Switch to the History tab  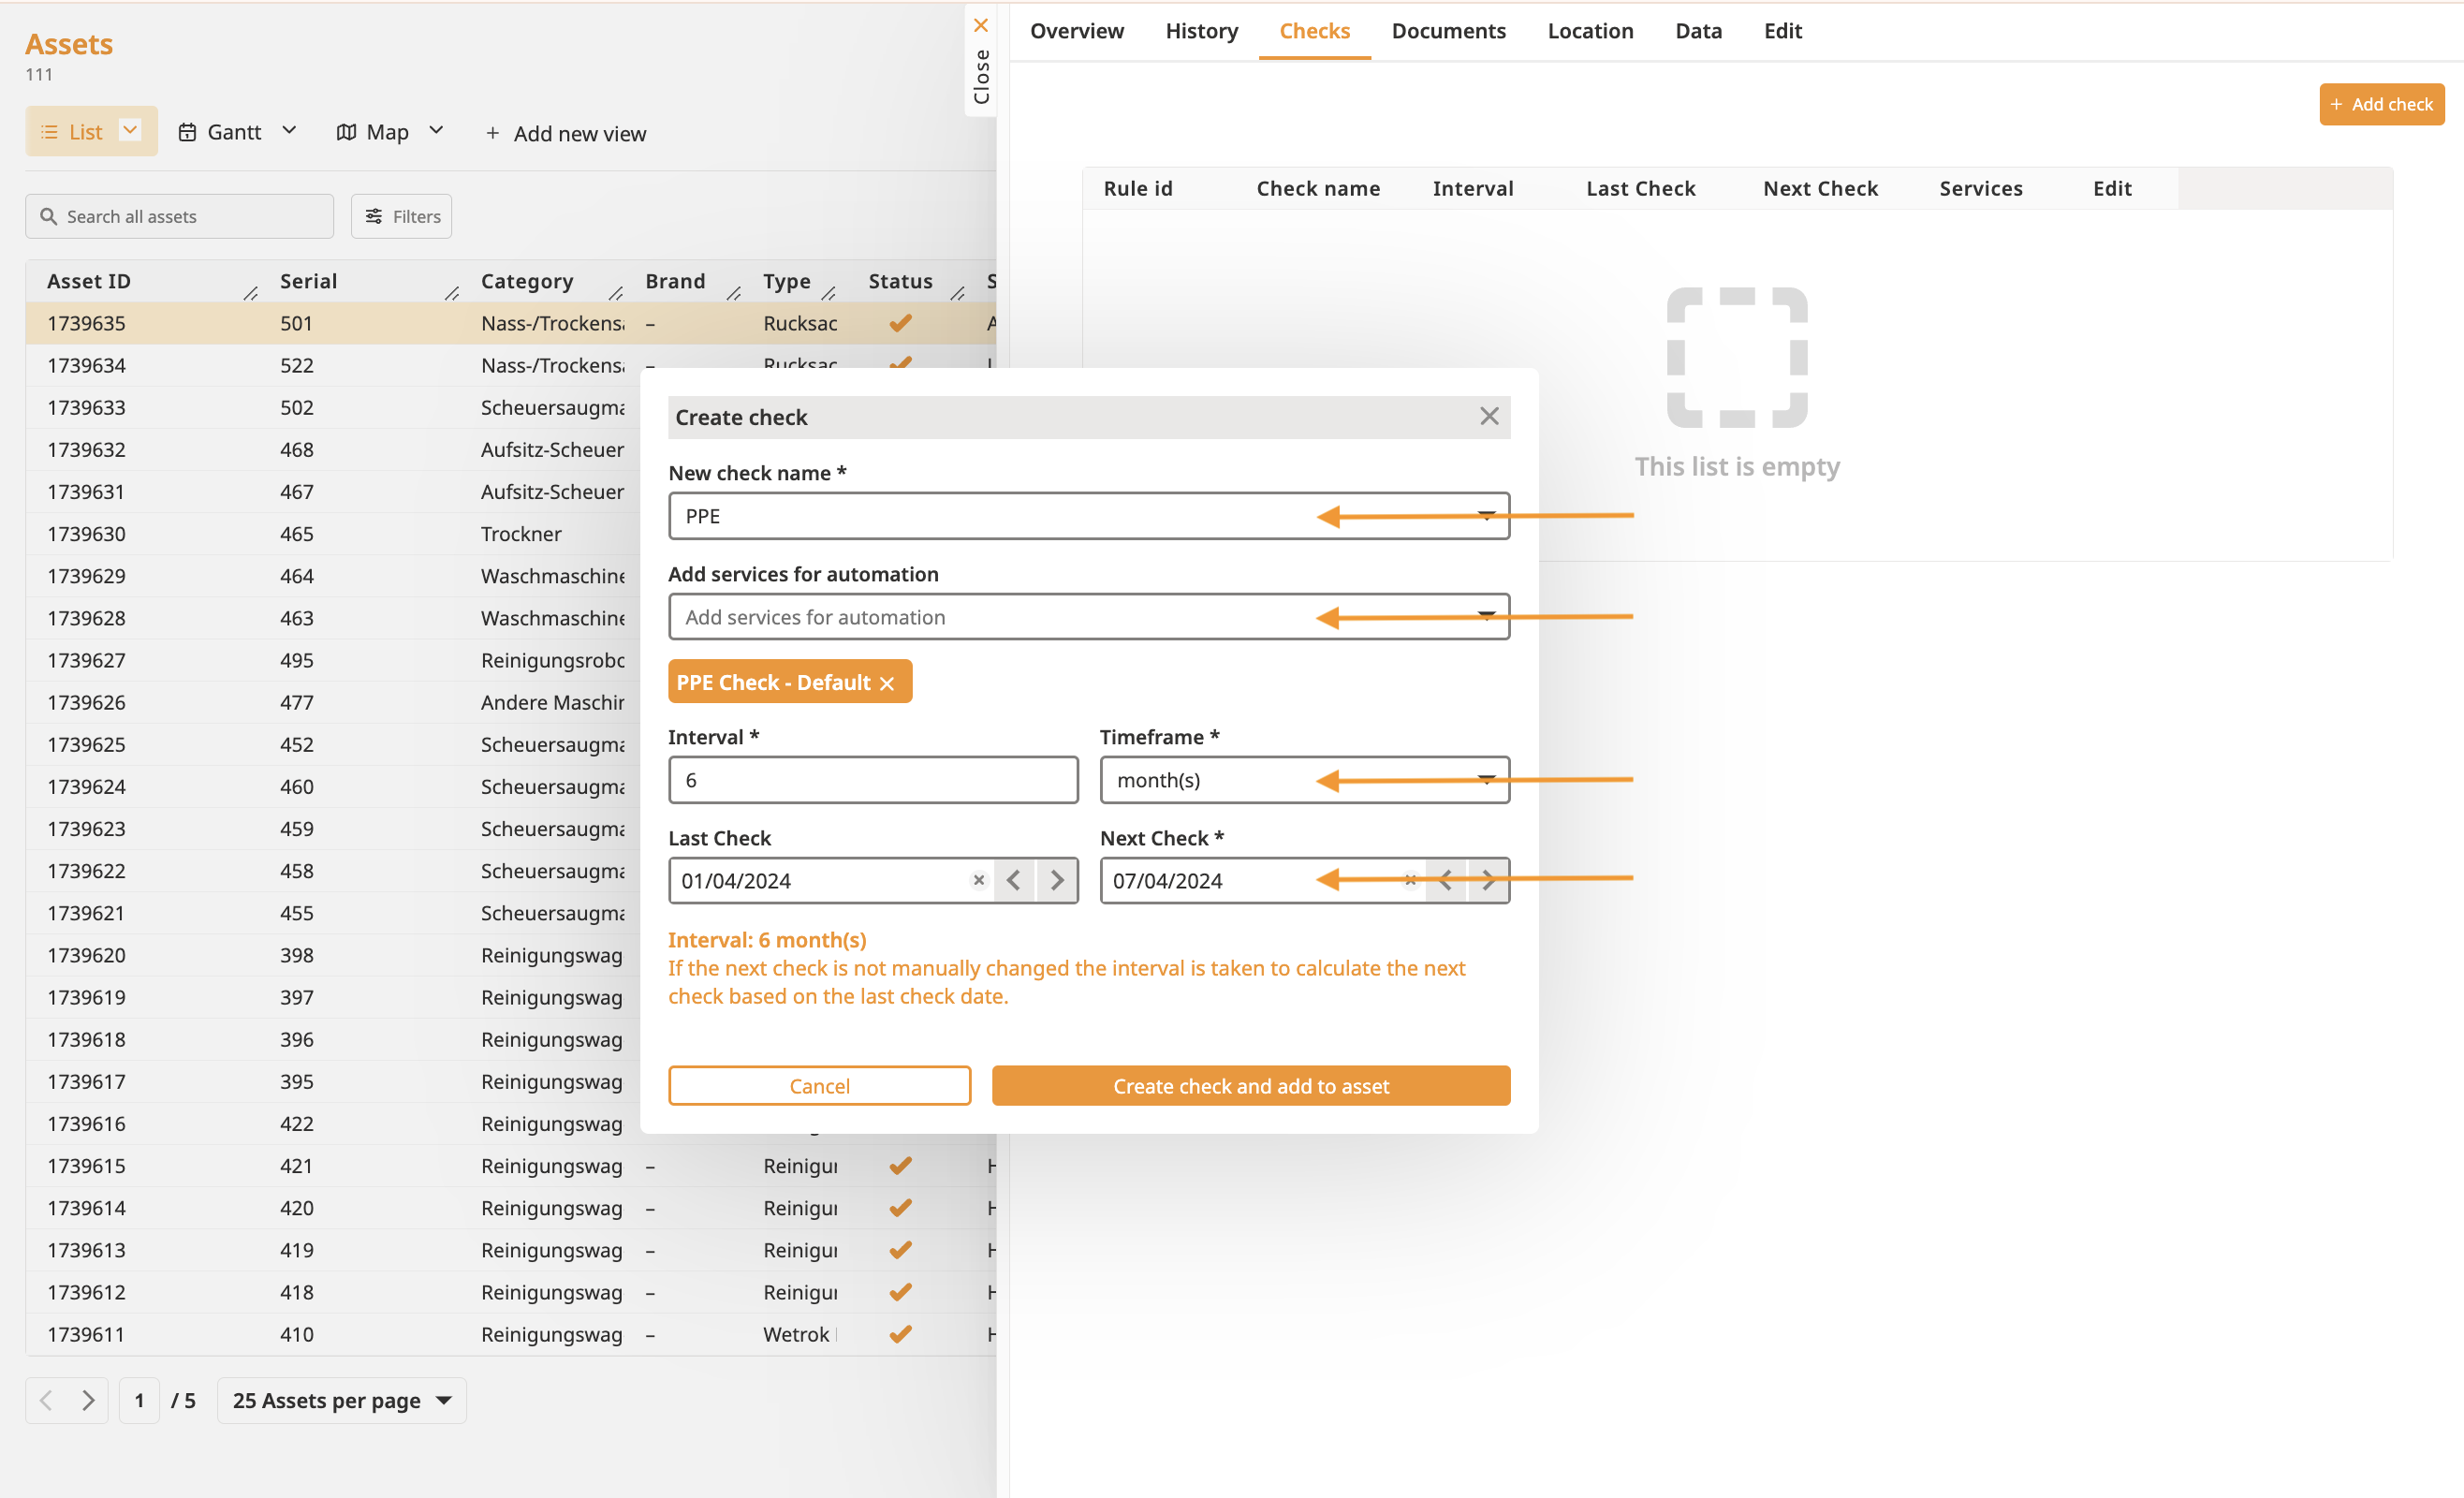point(1201,31)
